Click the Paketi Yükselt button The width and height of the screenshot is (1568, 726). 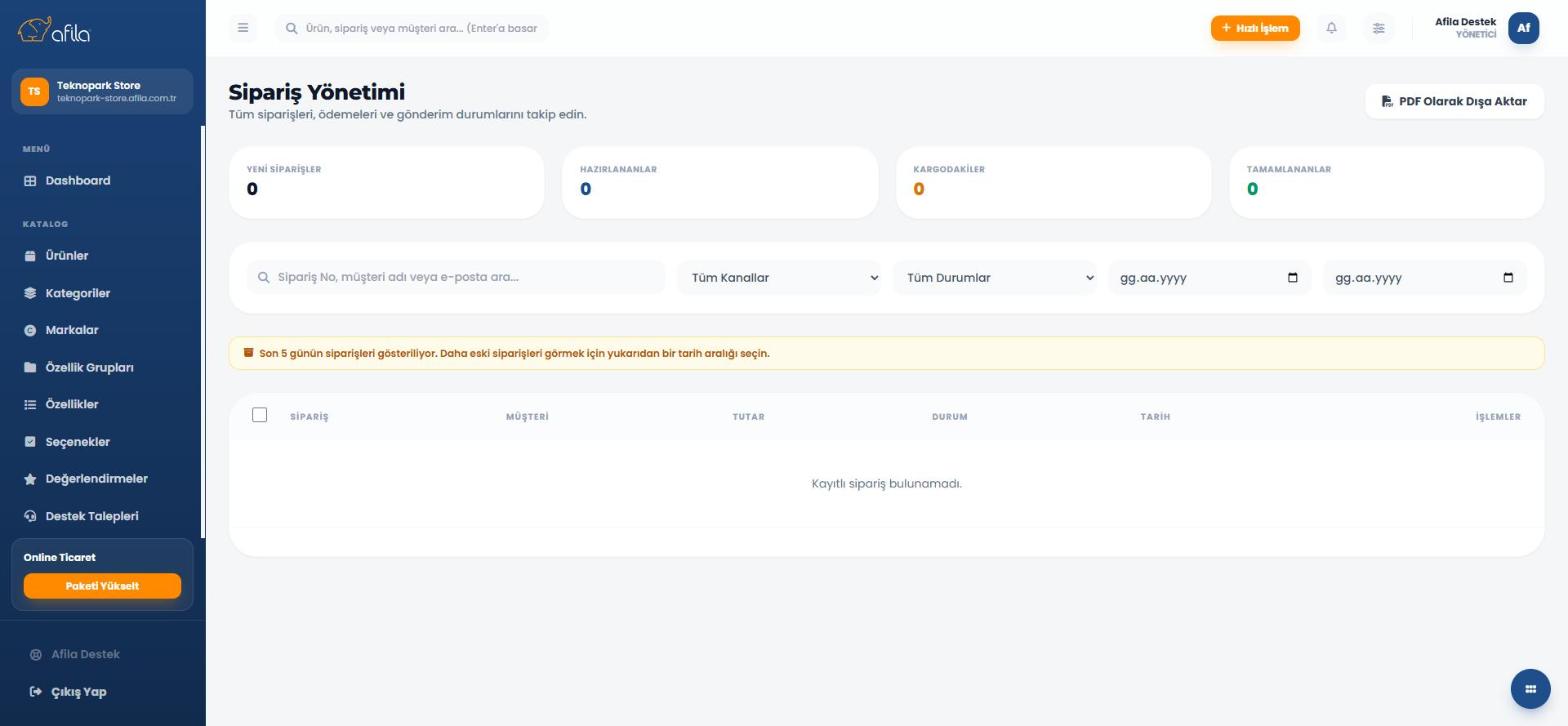102,586
